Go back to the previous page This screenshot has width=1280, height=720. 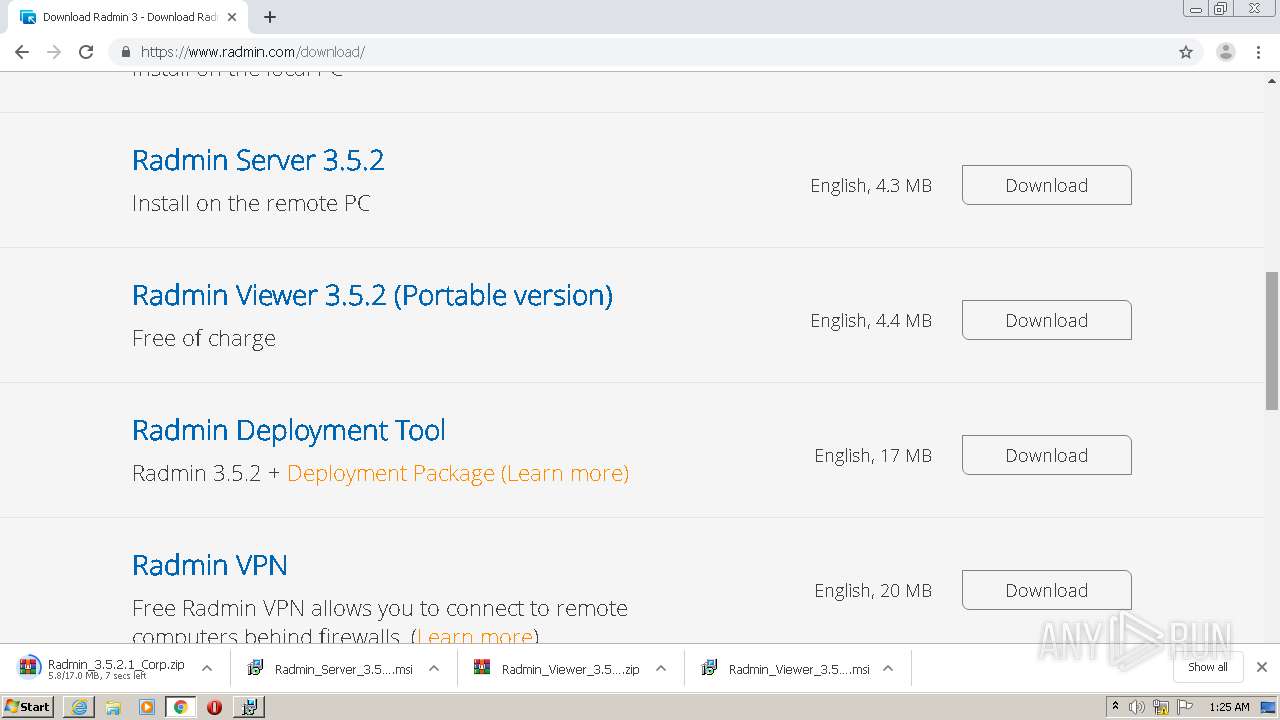pyautogui.click(x=22, y=52)
